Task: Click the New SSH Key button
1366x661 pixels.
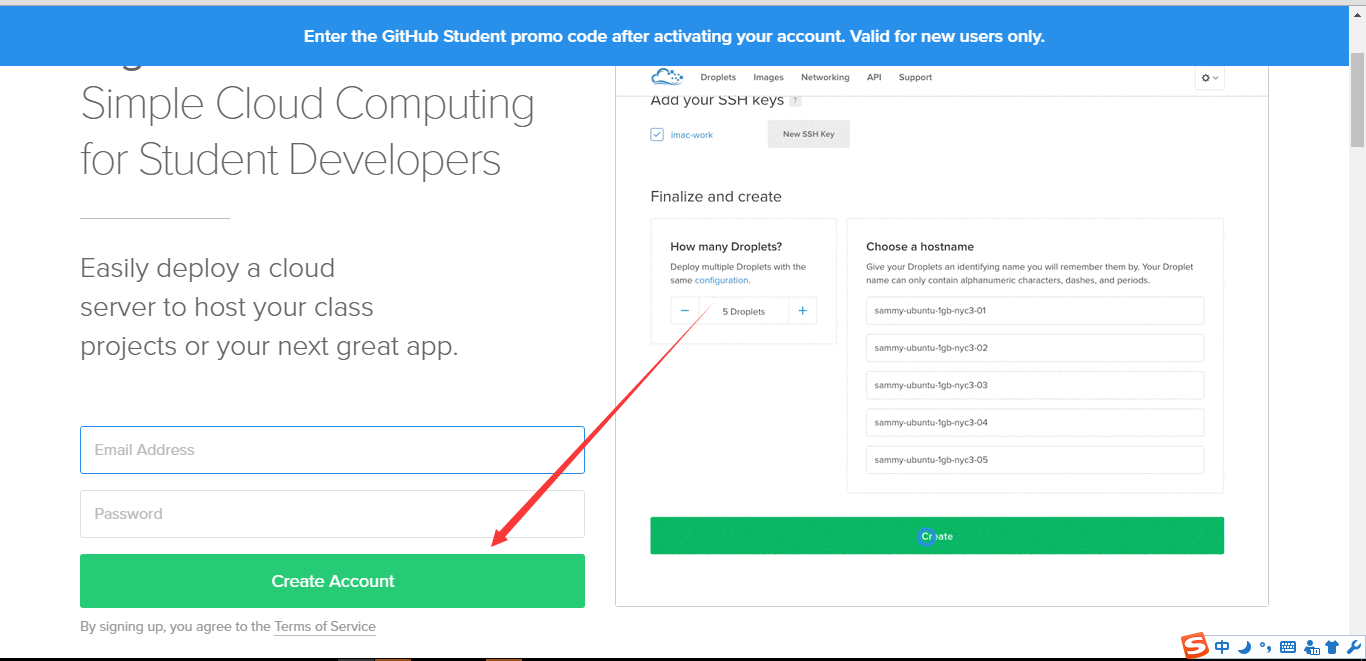Action: click(x=808, y=134)
